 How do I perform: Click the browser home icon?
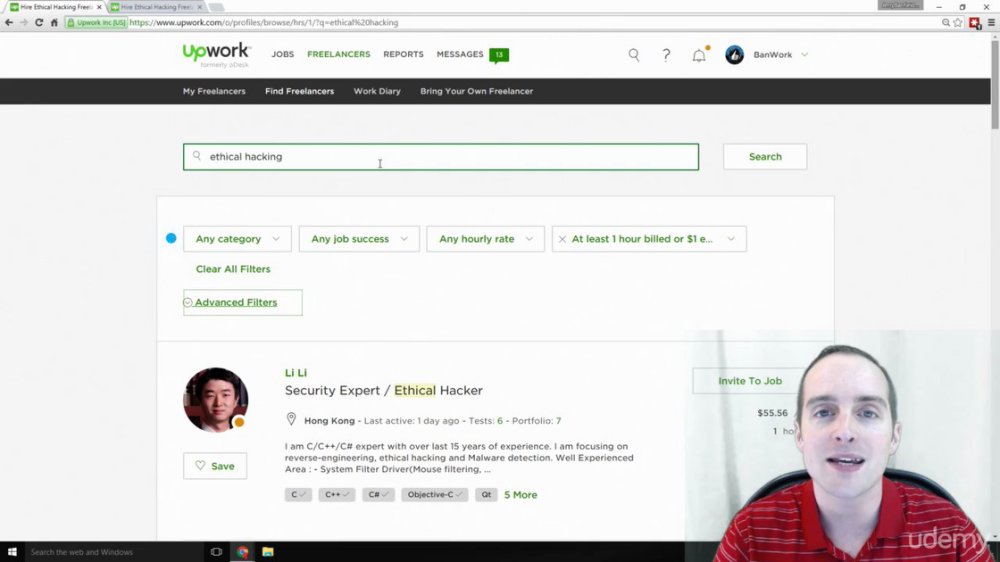point(54,22)
